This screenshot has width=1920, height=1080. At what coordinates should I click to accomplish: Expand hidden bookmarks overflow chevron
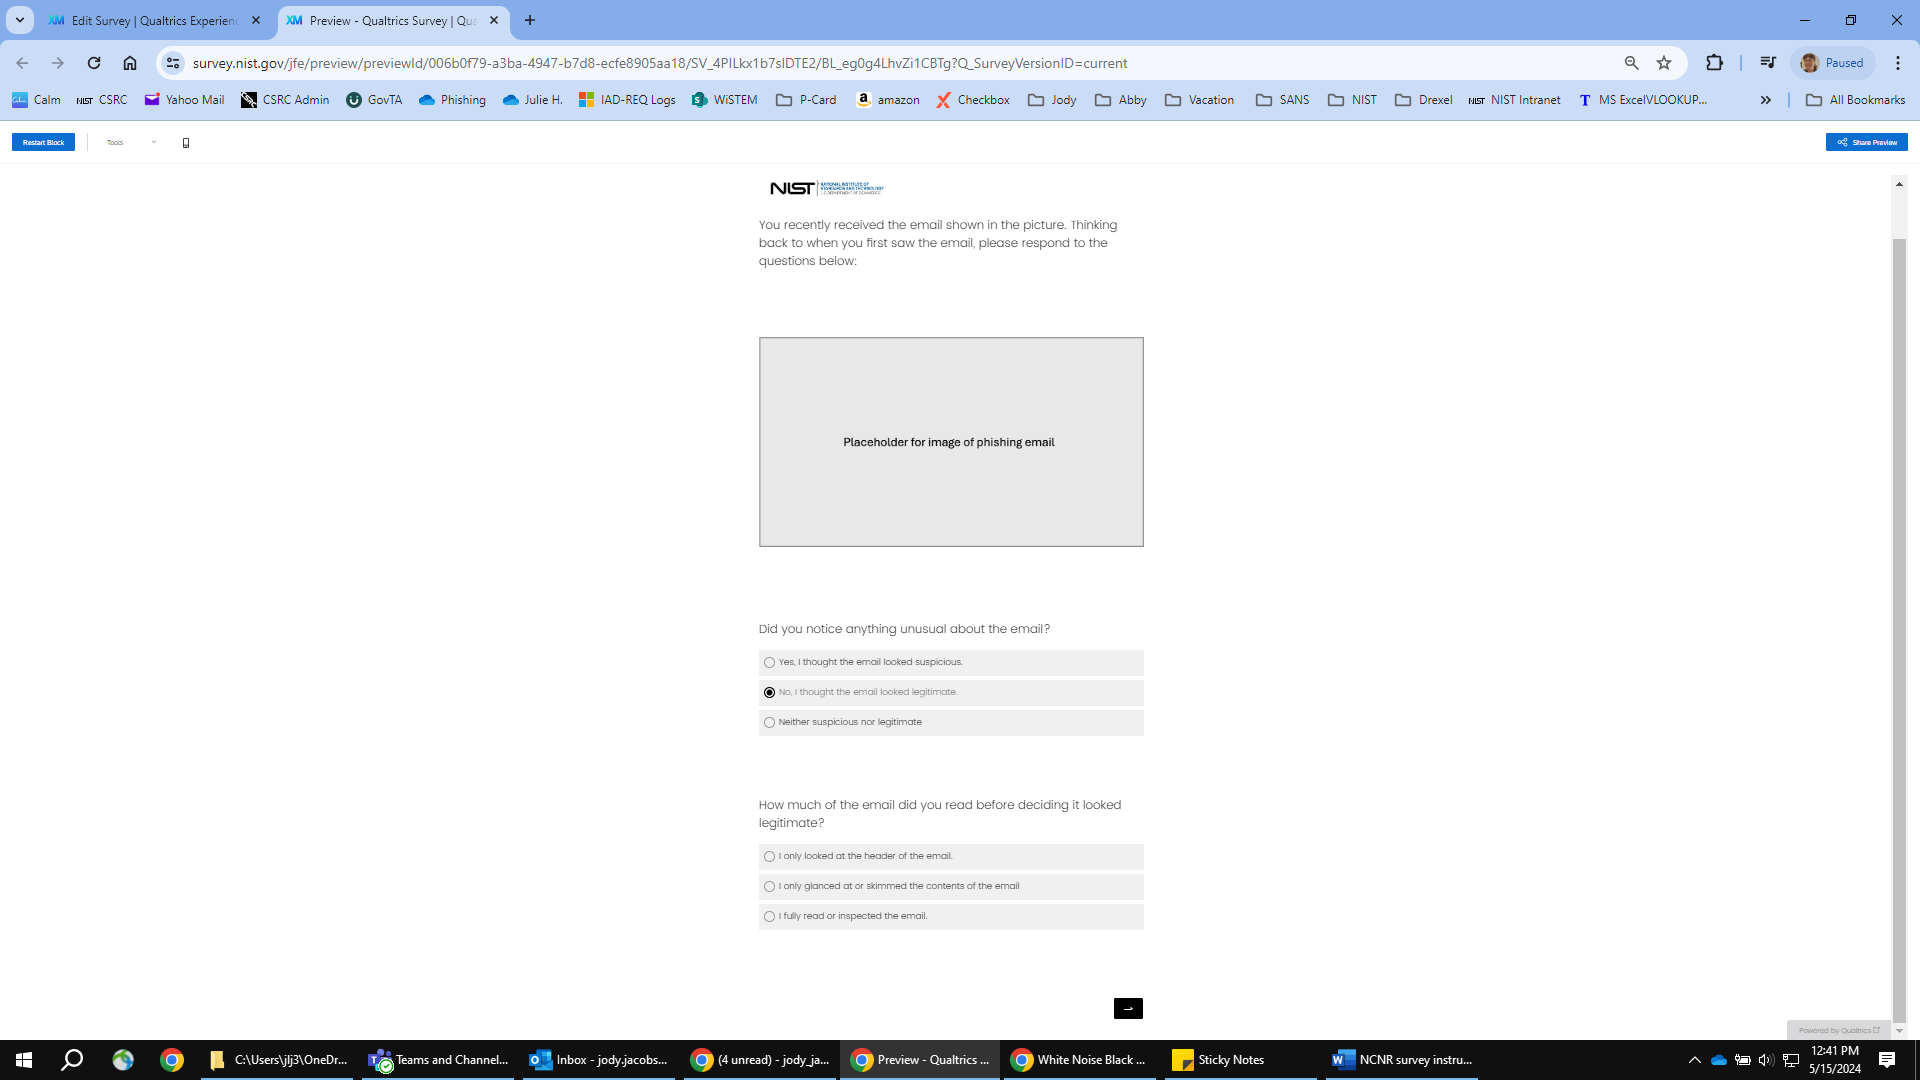click(x=1766, y=100)
